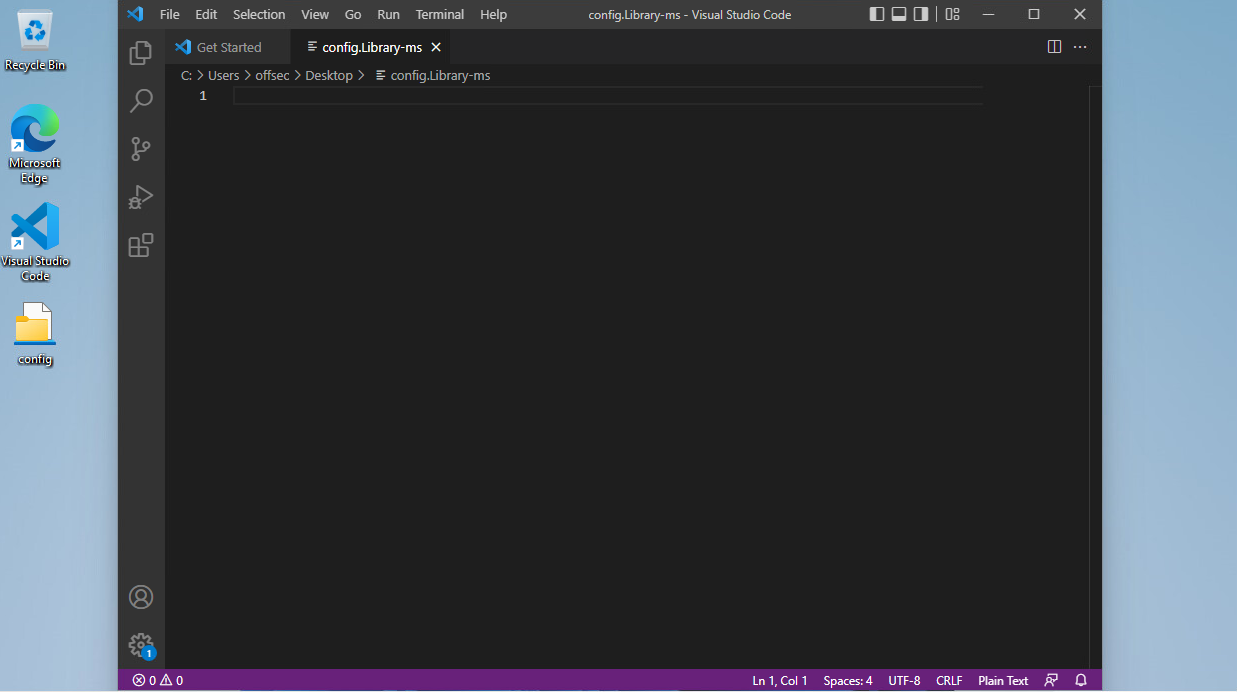Click the notifications bell in status bar
The width and height of the screenshot is (1237, 692).
(x=1081, y=680)
